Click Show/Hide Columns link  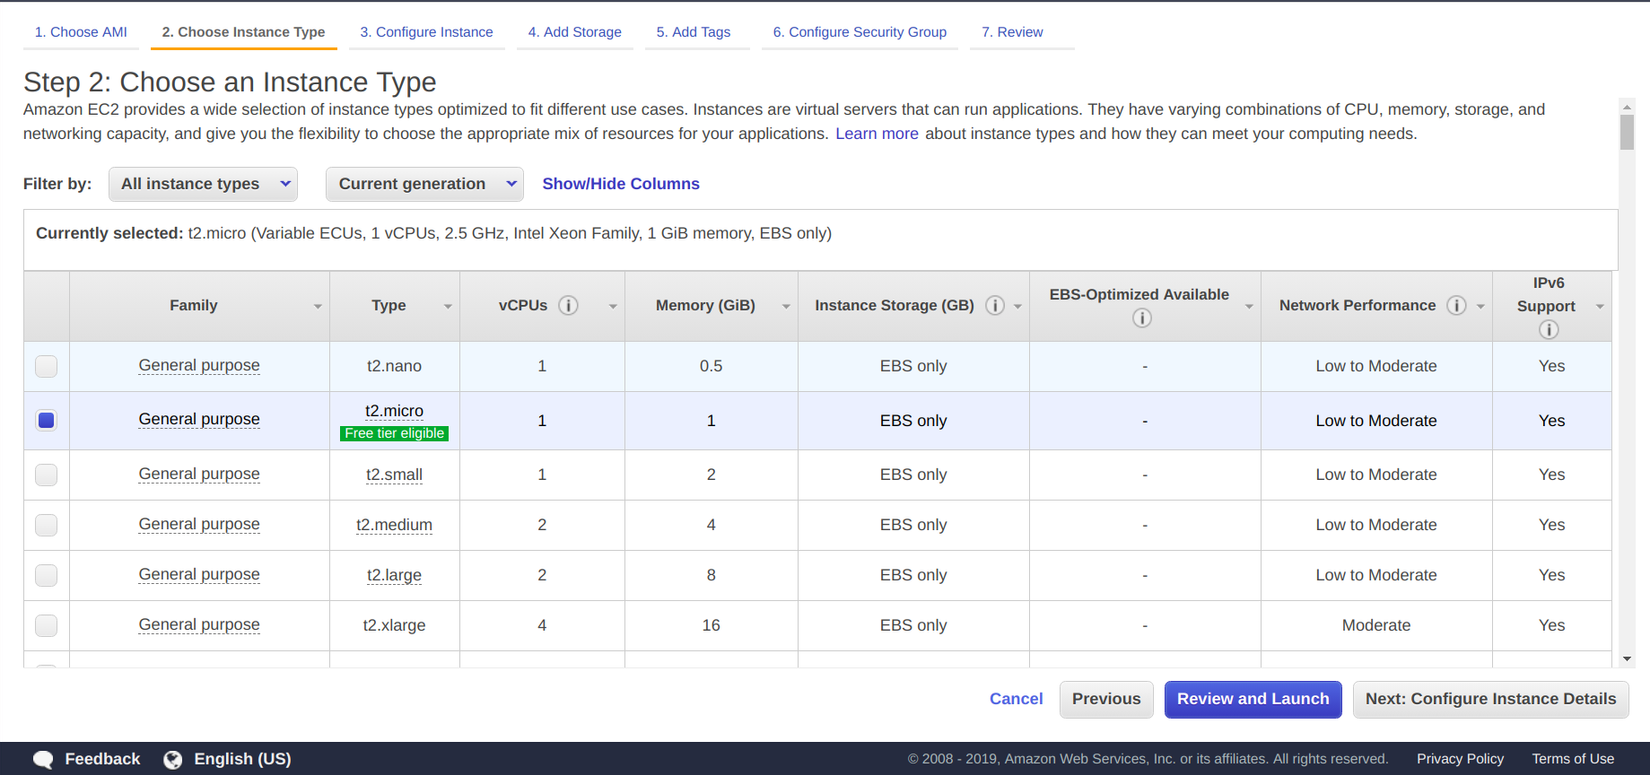tap(621, 184)
